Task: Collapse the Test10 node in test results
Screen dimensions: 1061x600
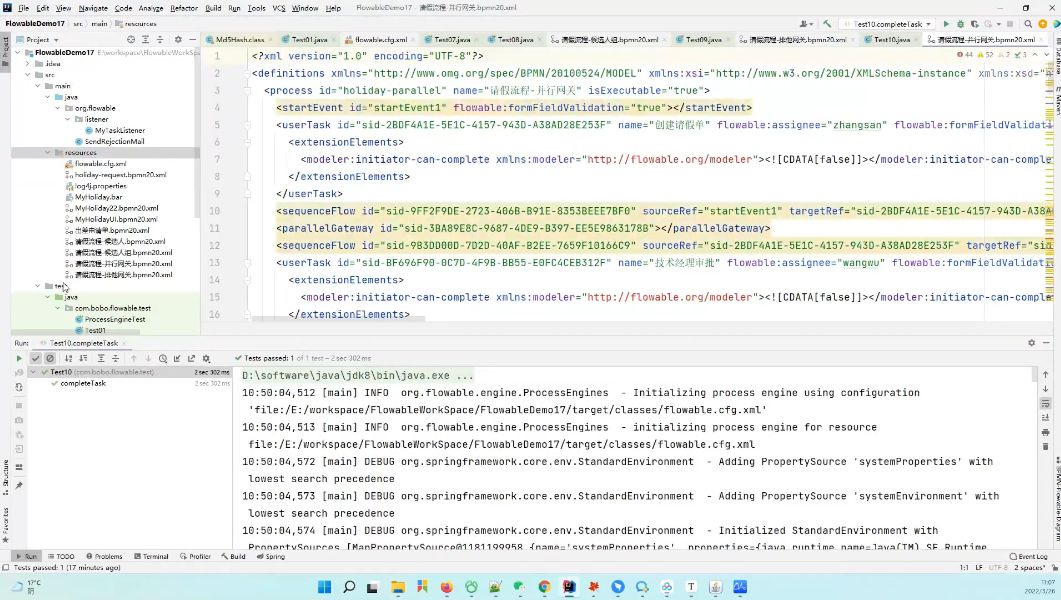Action: click(33, 372)
